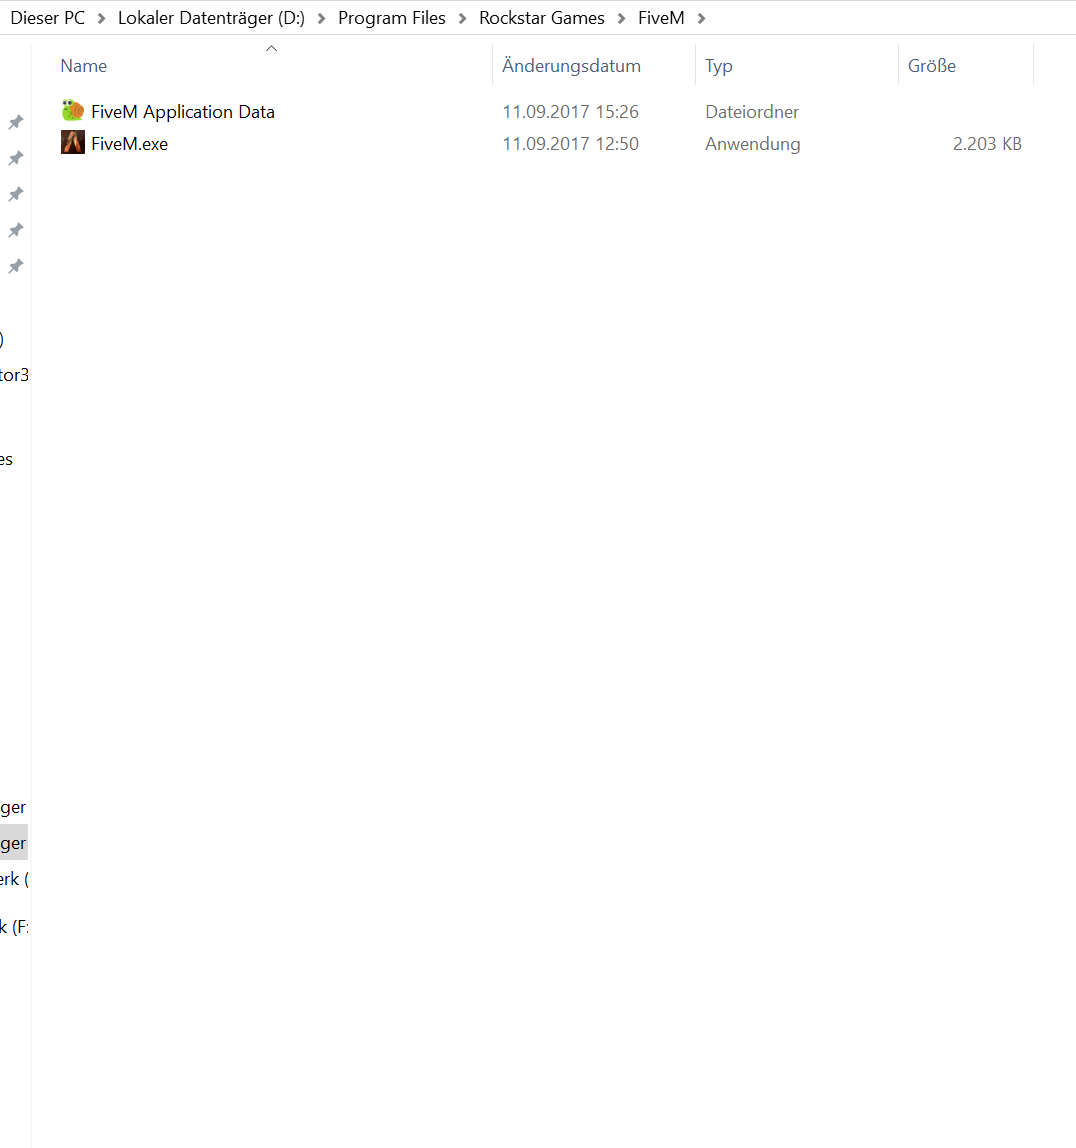Click the FiveM.exe file name

[x=130, y=144]
